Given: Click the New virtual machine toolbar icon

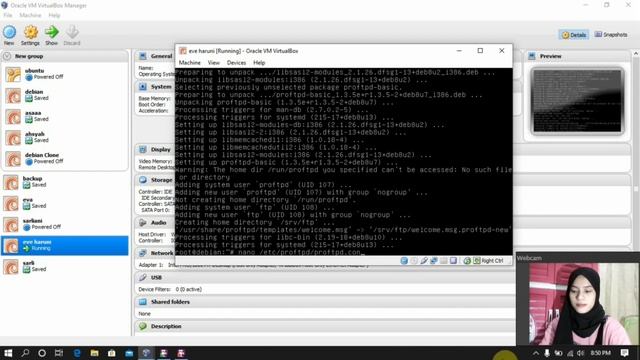Looking at the screenshot, I should point(9,32).
